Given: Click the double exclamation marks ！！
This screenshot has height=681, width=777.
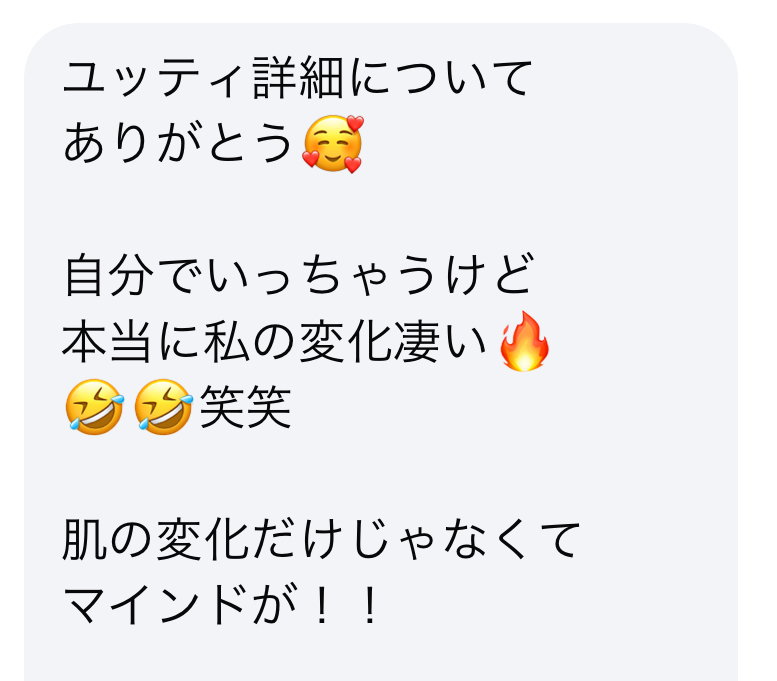Looking at the screenshot, I should [x=346, y=605].
